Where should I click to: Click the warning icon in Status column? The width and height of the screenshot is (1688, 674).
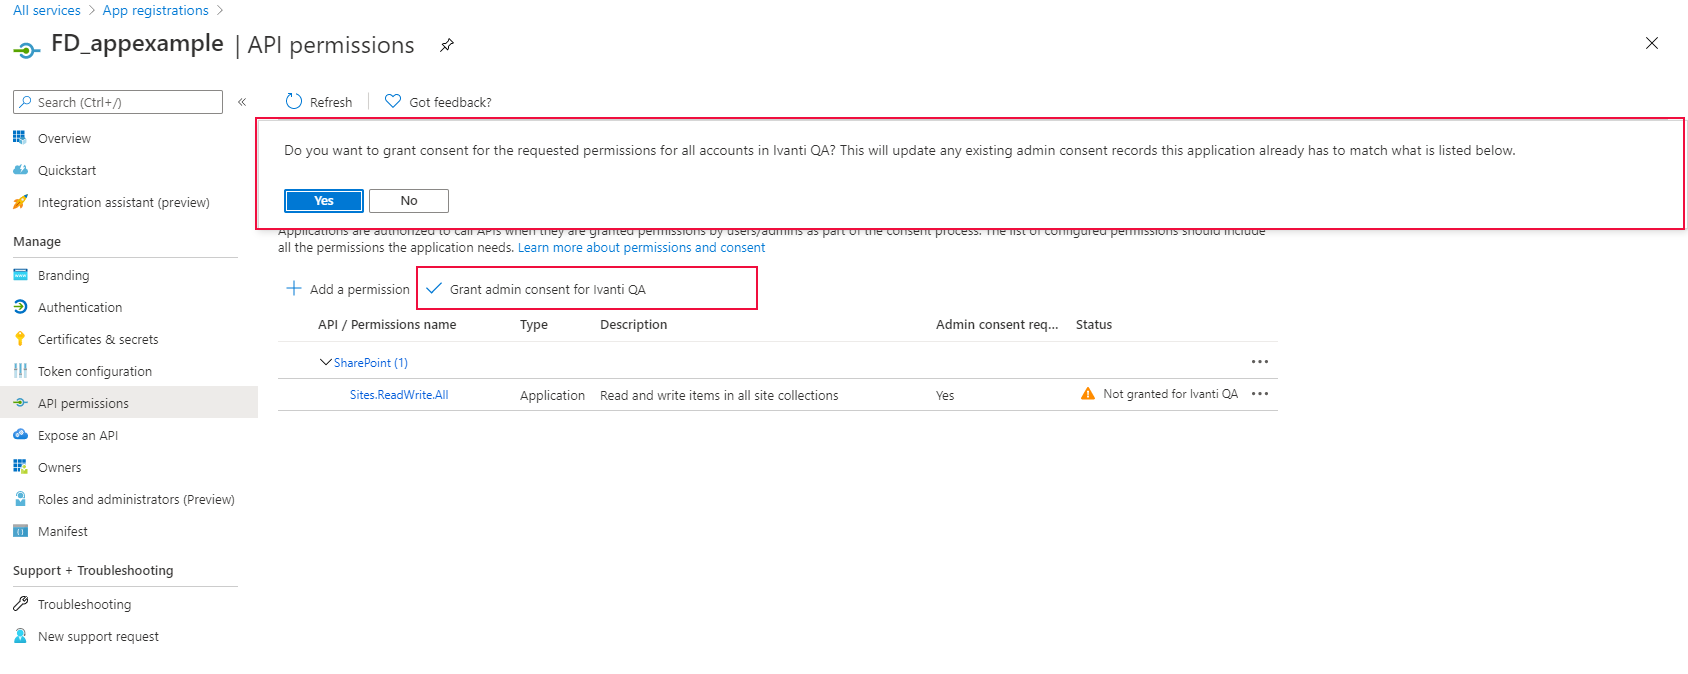click(1088, 394)
